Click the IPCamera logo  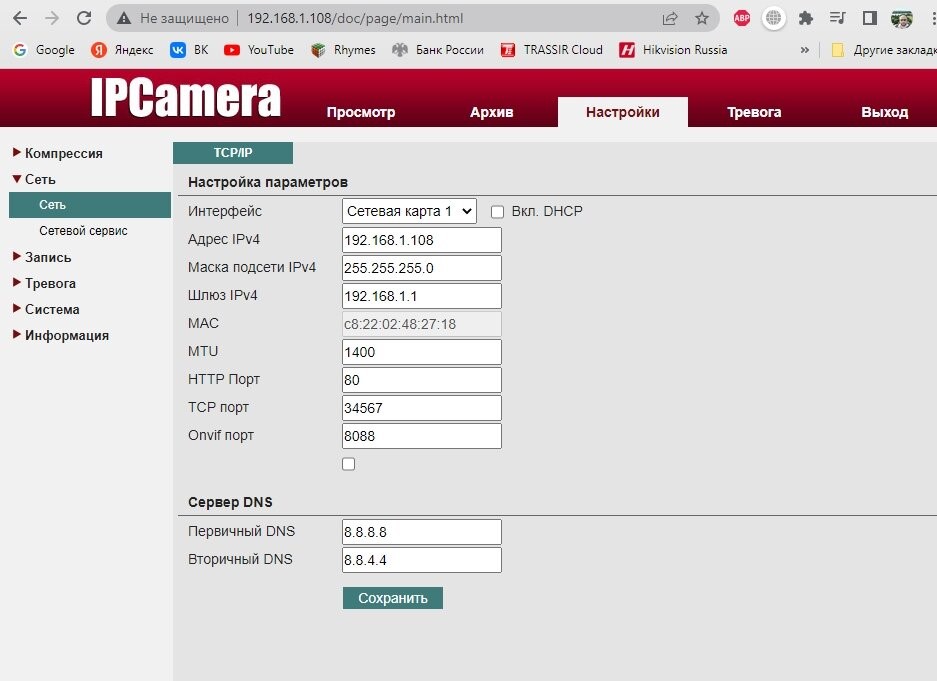pos(185,97)
